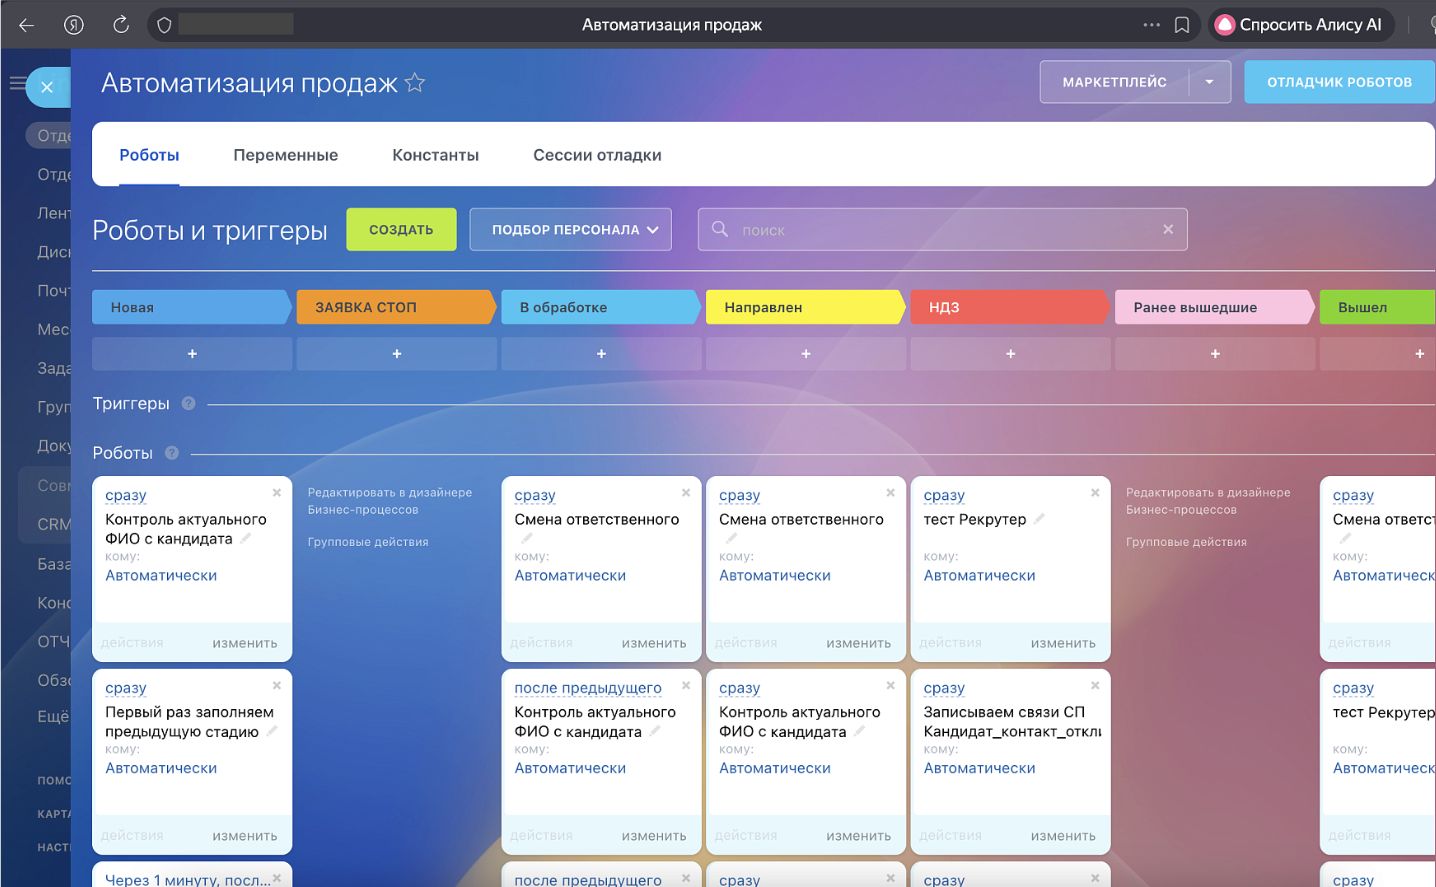Screen dimensions: 1436x887
Task: Switch to the Роботы tab
Action: pyautogui.click(x=149, y=155)
